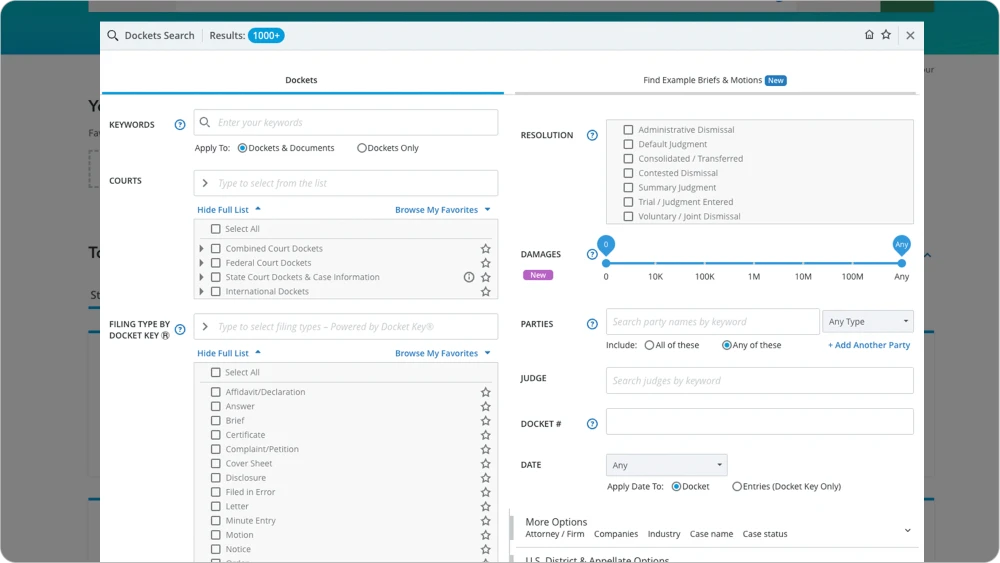This screenshot has width=1000, height=563.
Task: Expand the Combined Court Dockets tree item
Action: click(x=202, y=249)
